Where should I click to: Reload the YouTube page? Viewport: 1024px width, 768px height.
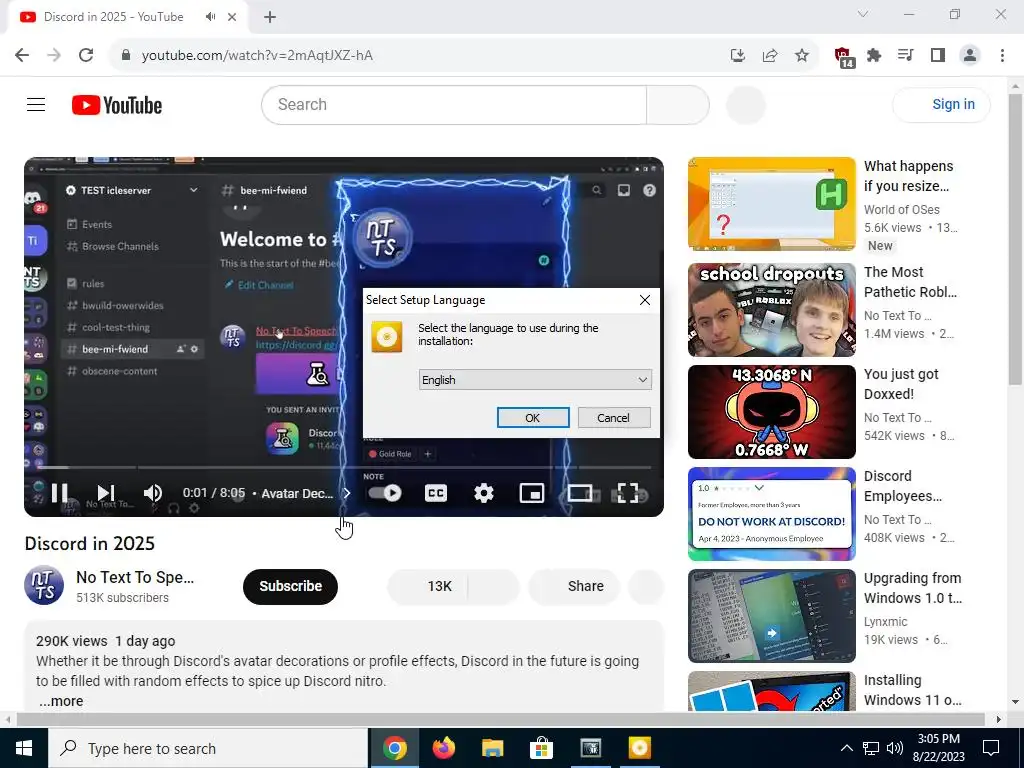pos(86,56)
